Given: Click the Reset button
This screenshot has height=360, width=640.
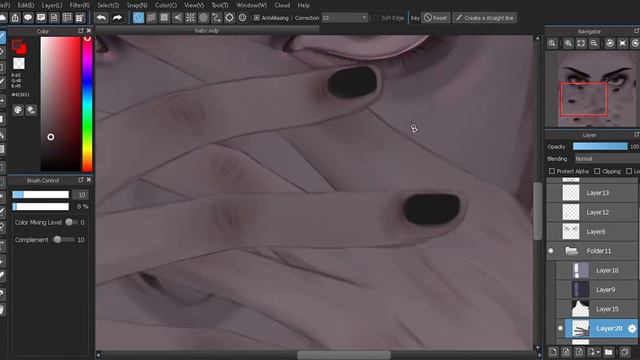Looking at the screenshot, I should 436,18.
